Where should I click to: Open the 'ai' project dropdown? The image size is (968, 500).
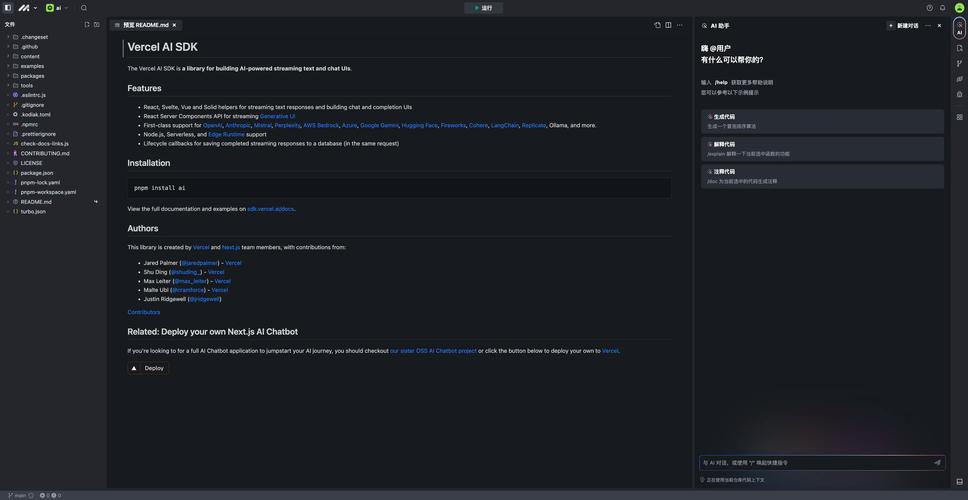tap(57, 8)
